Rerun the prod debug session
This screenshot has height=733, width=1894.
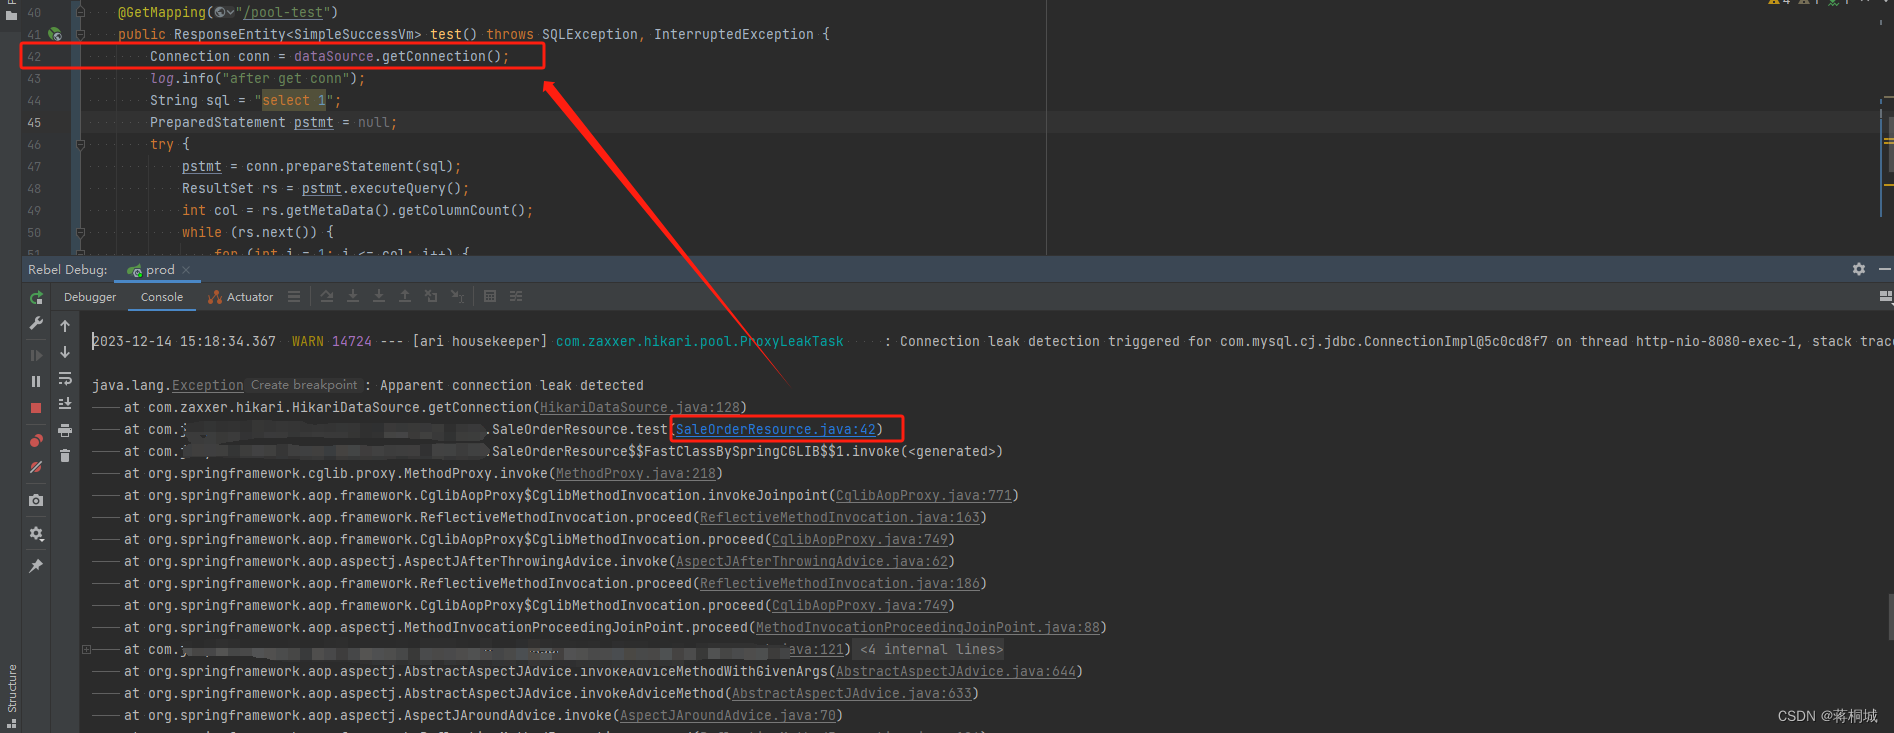pos(36,297)
